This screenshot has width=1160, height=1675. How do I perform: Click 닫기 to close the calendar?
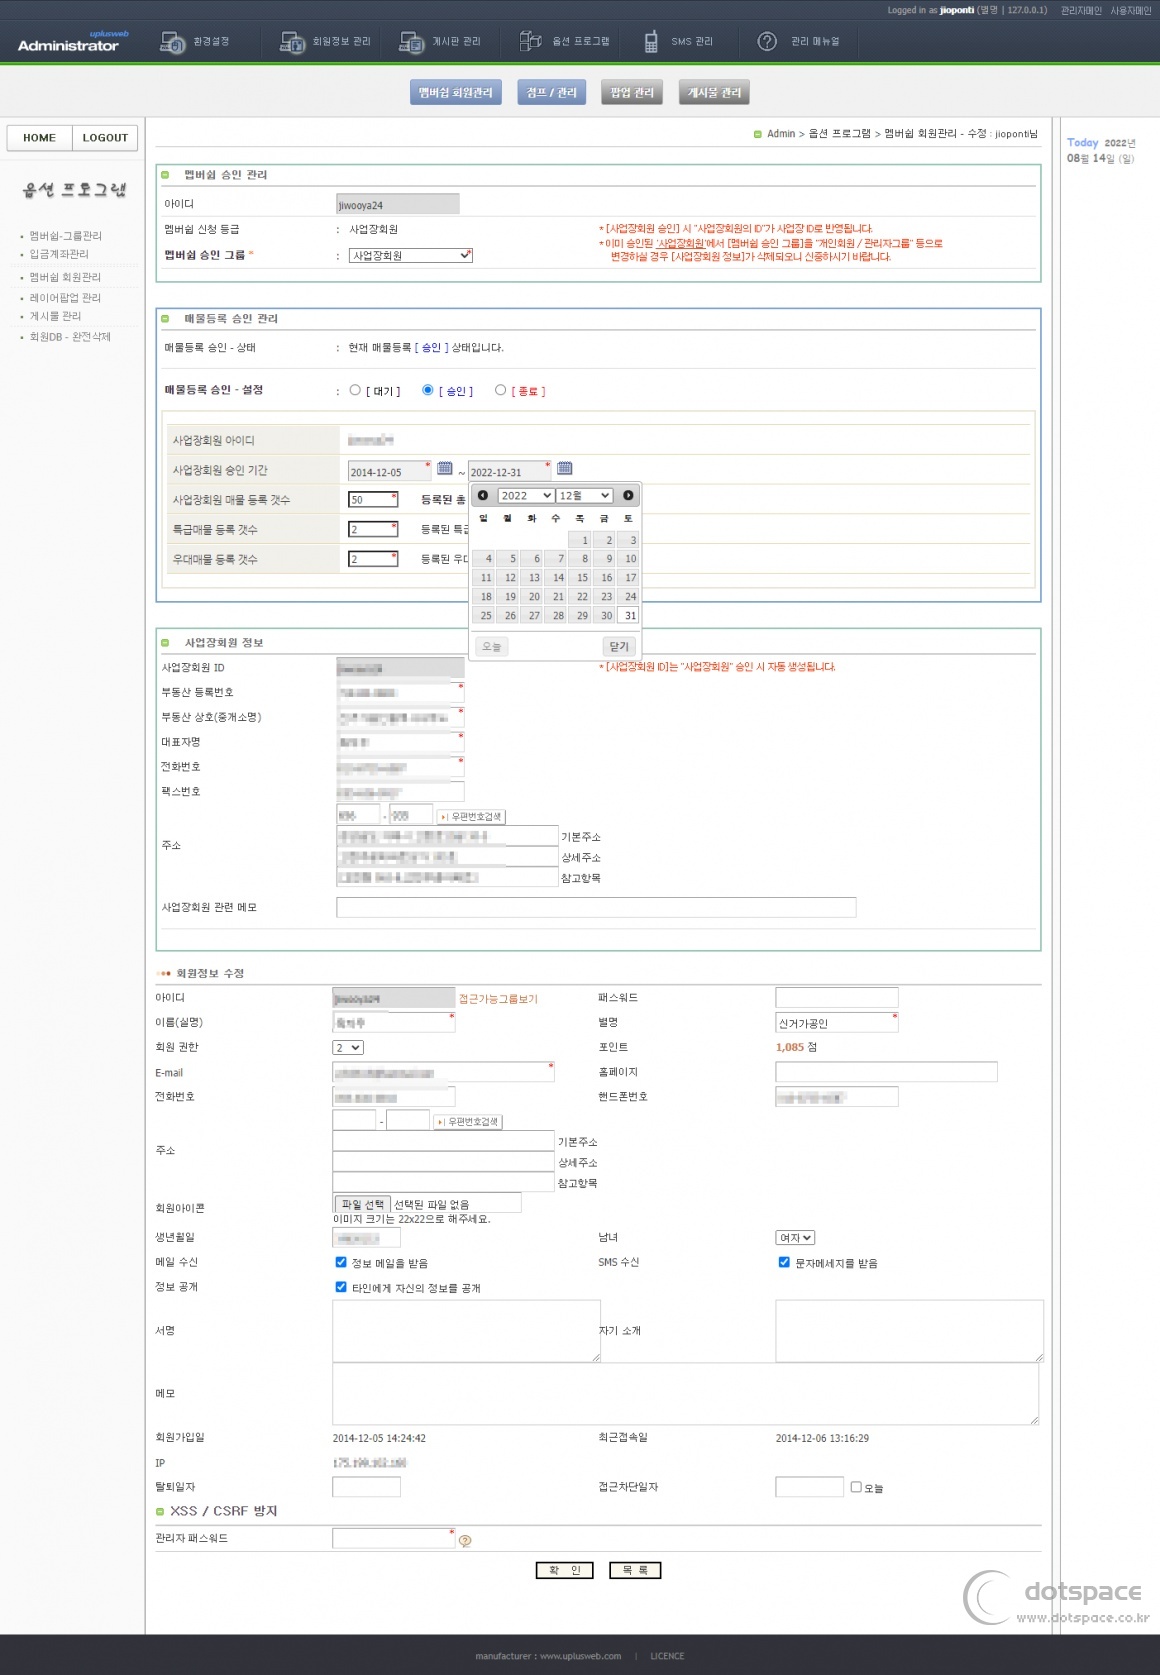(x=620, y=647)
